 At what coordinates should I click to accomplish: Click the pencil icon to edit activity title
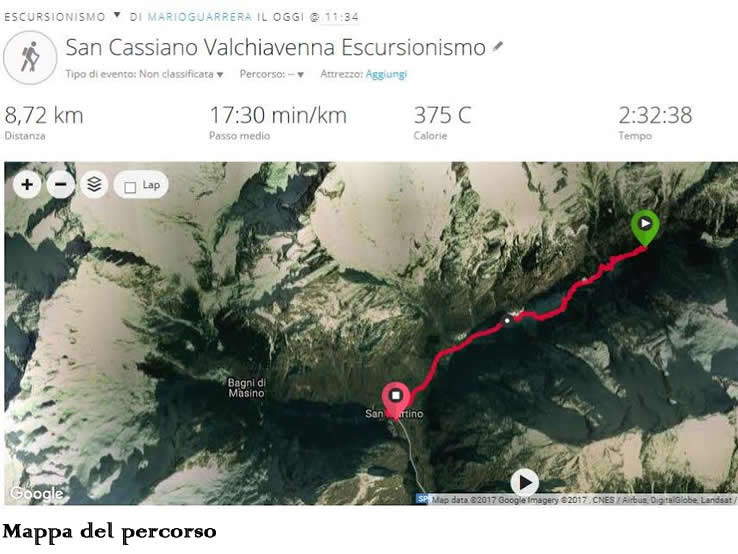pyautogui.click(x=497, y=47)
